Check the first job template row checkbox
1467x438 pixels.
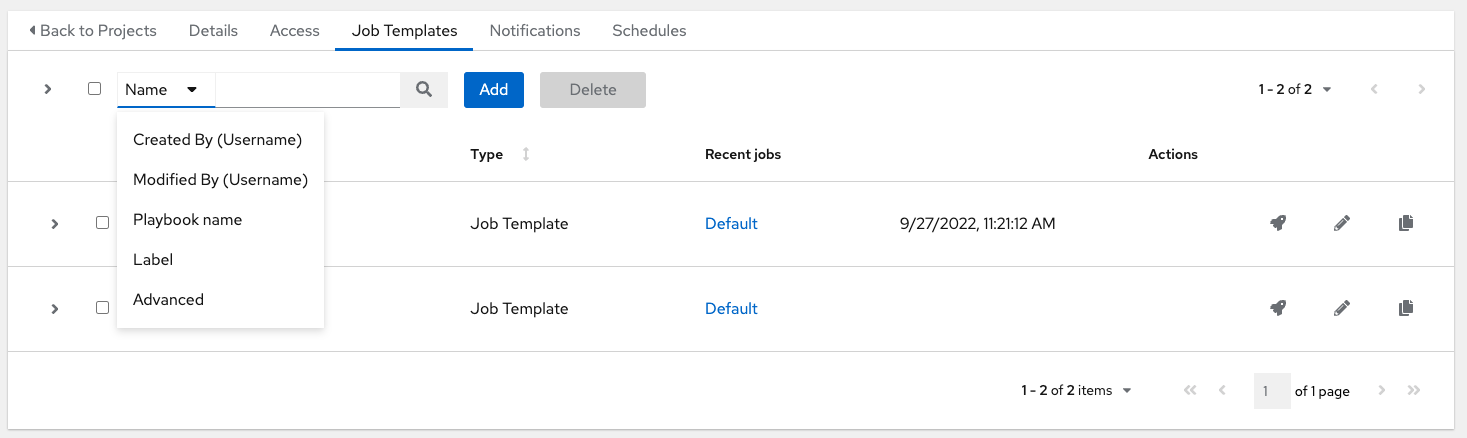point(102,223)
